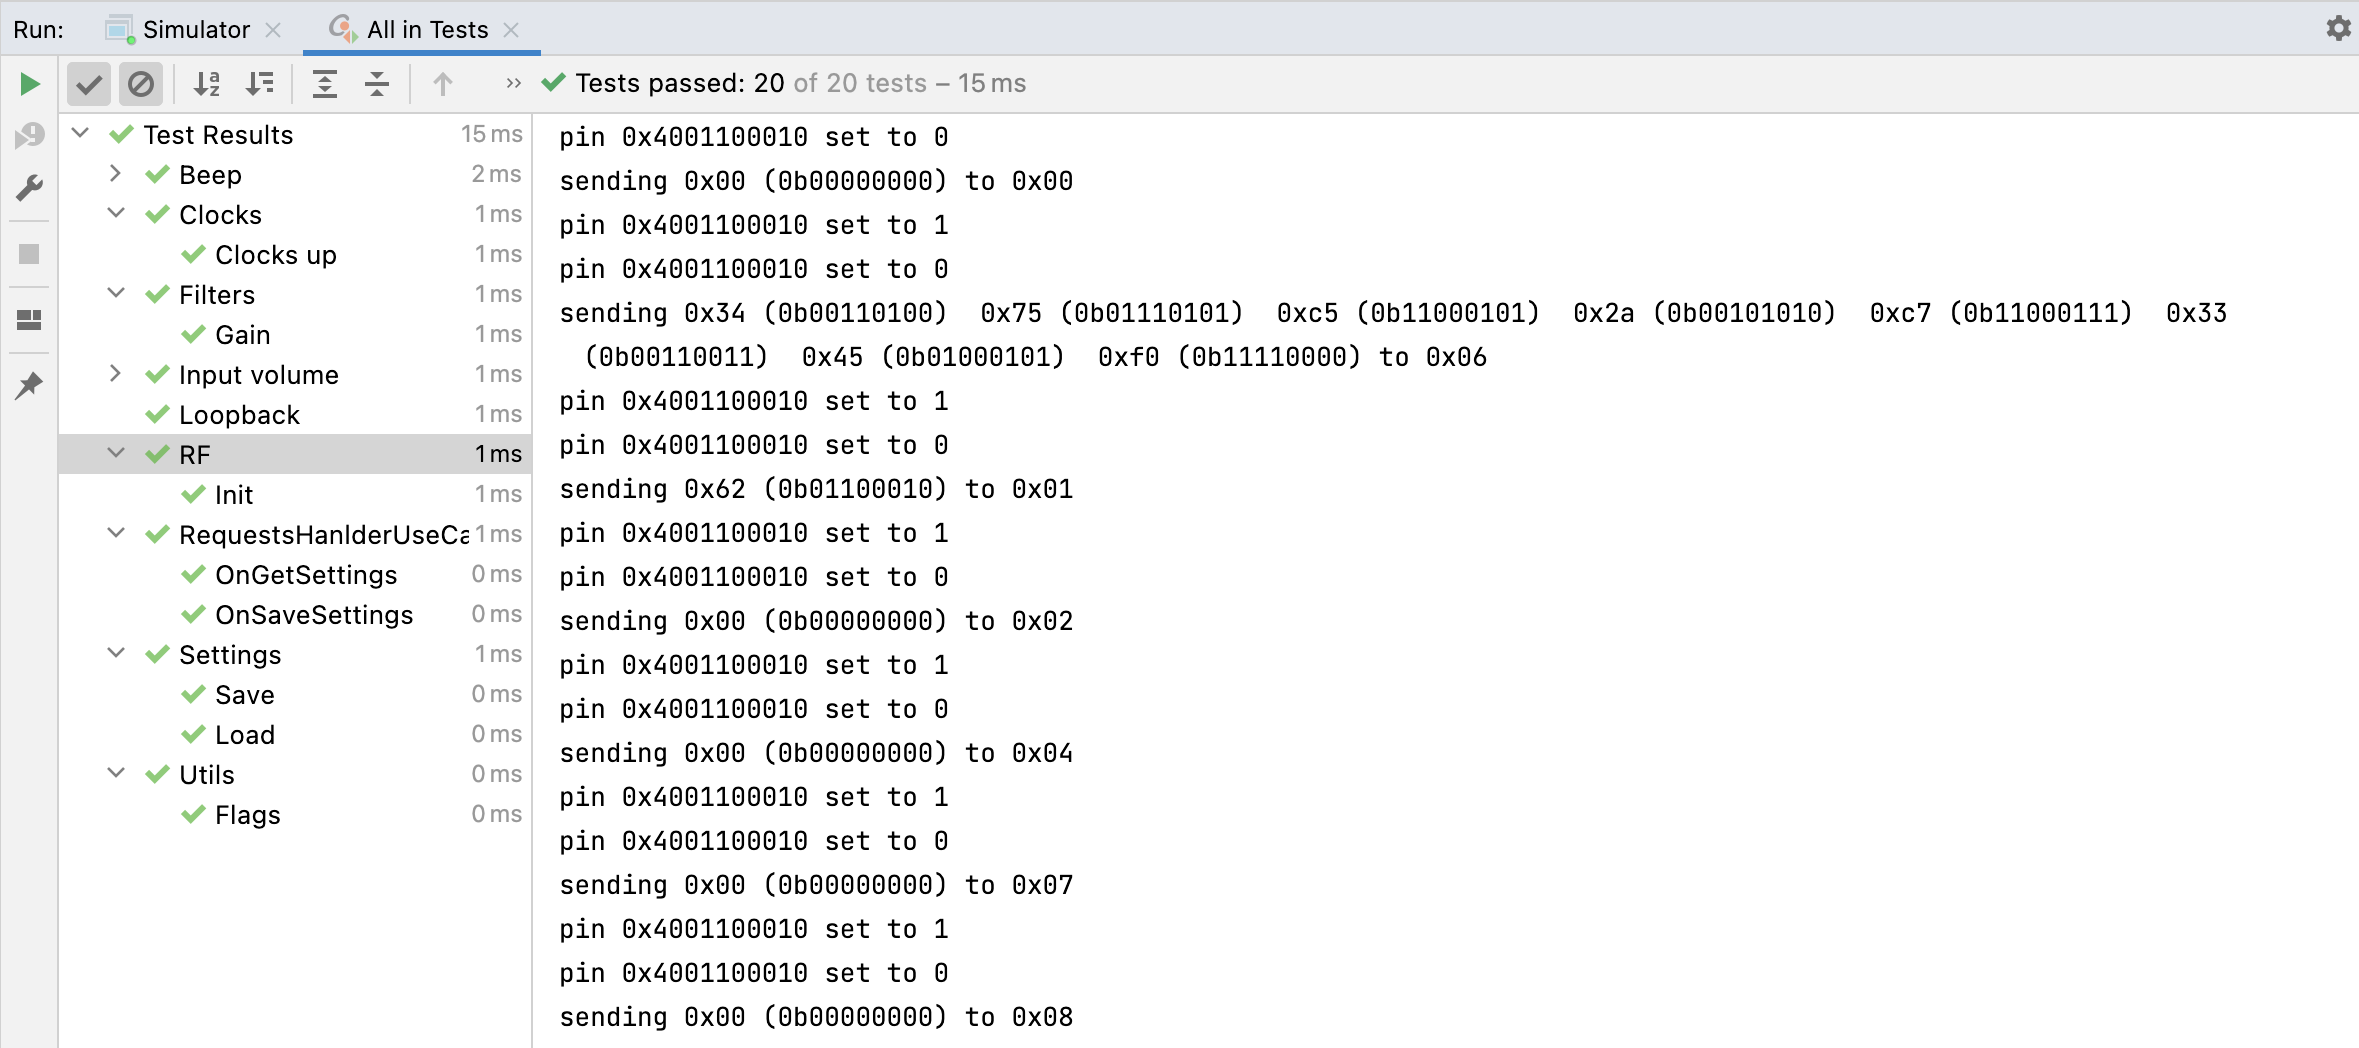Viewport: 2359px width, 1048px height.
Task: Click the green Run tests play button
Action: pyautogui.click(x=30, y=84)
